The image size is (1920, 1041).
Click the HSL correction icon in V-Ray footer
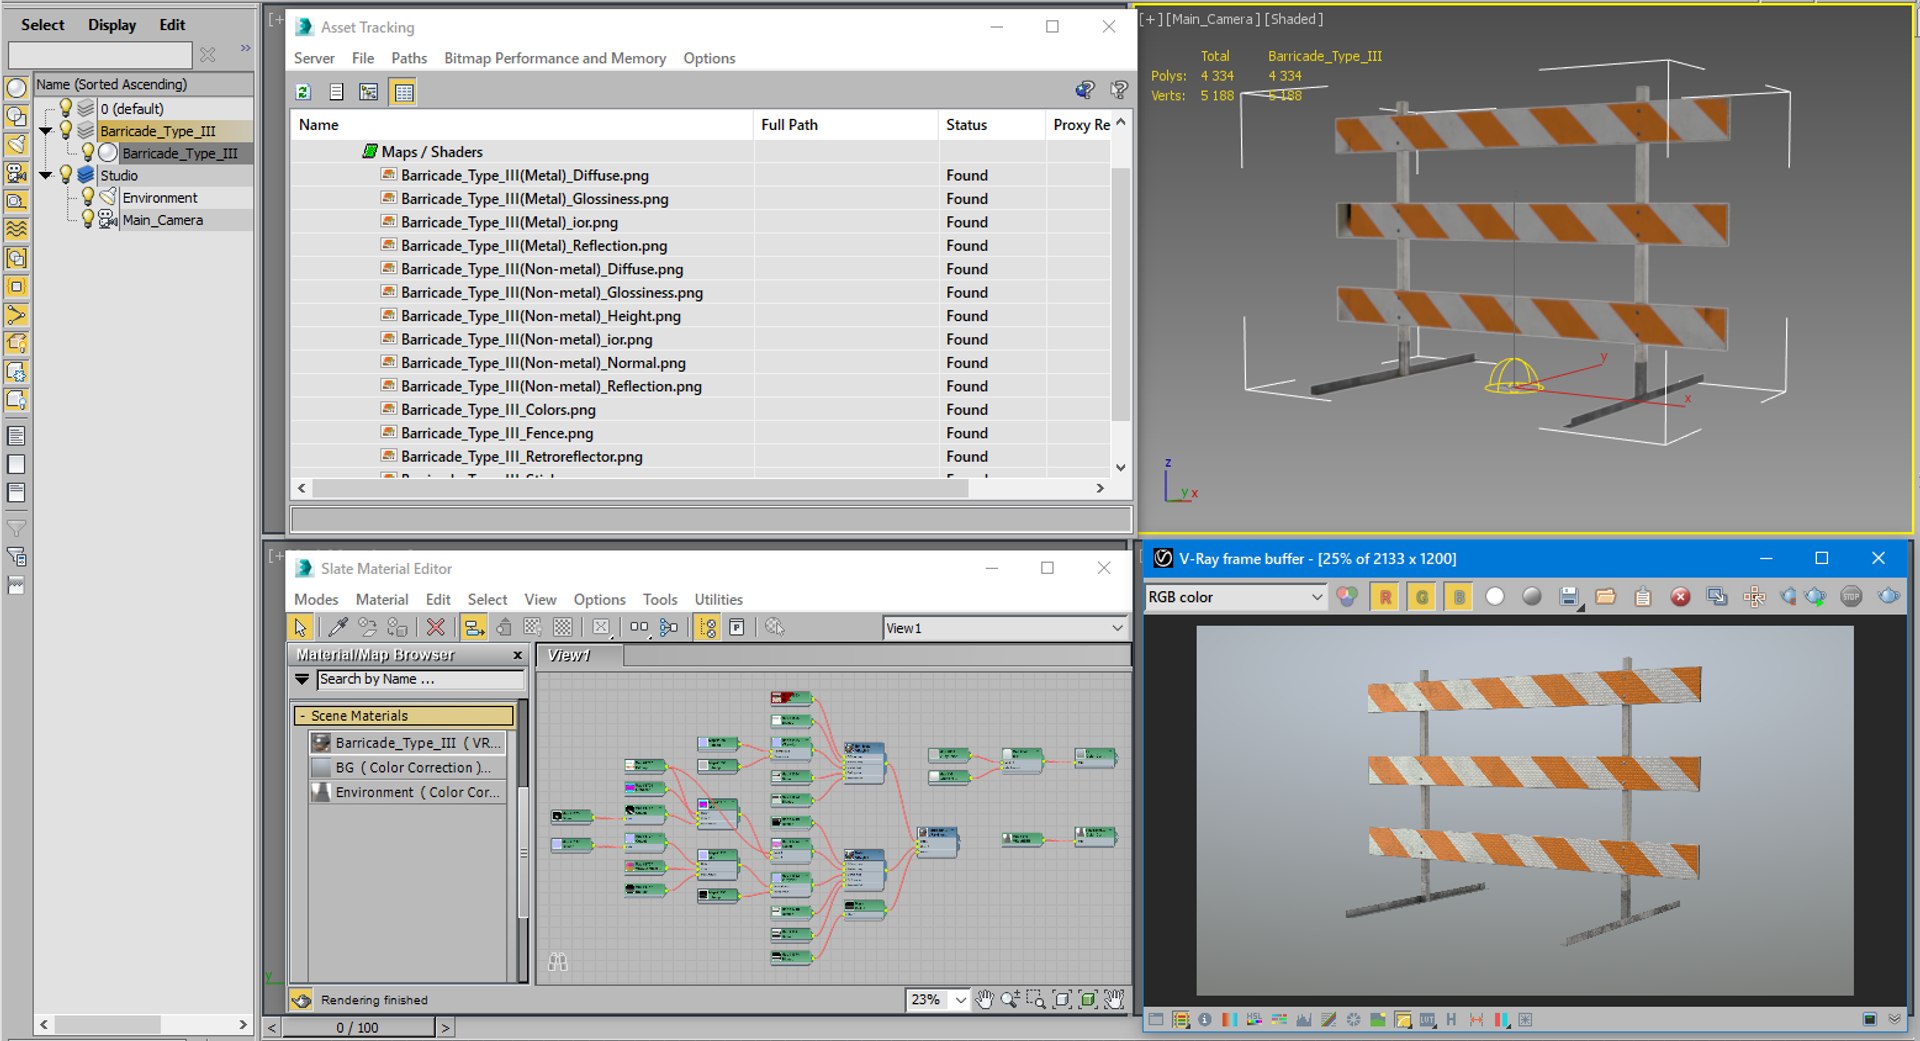(1254, 1020)
